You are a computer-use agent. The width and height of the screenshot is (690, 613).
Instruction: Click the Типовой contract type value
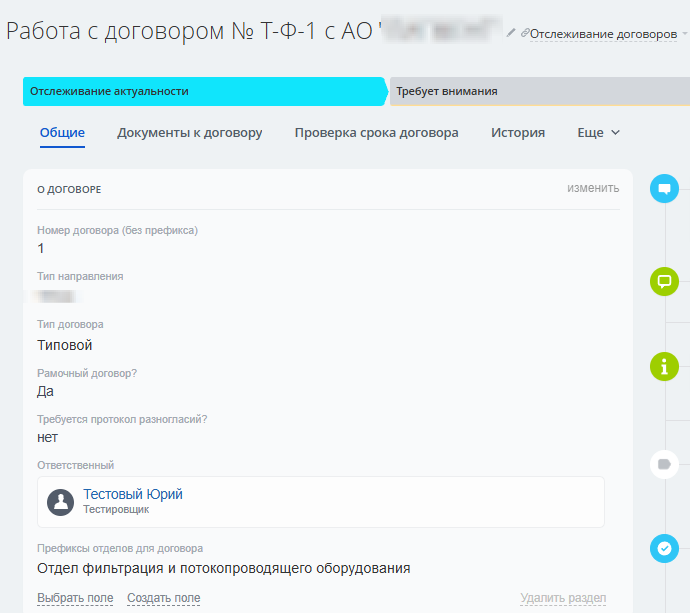(x=65, y=345)
